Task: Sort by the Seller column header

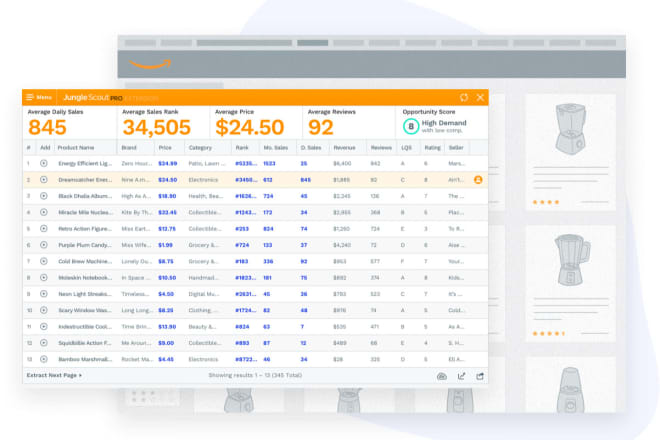Action: click(456, 148)
